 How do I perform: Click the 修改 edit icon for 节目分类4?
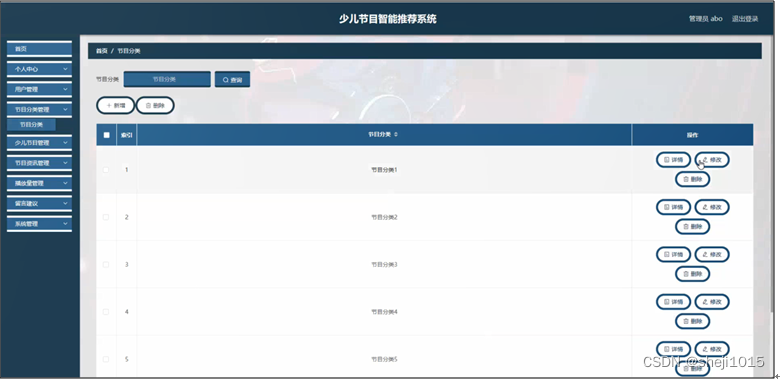click(705, 301)
